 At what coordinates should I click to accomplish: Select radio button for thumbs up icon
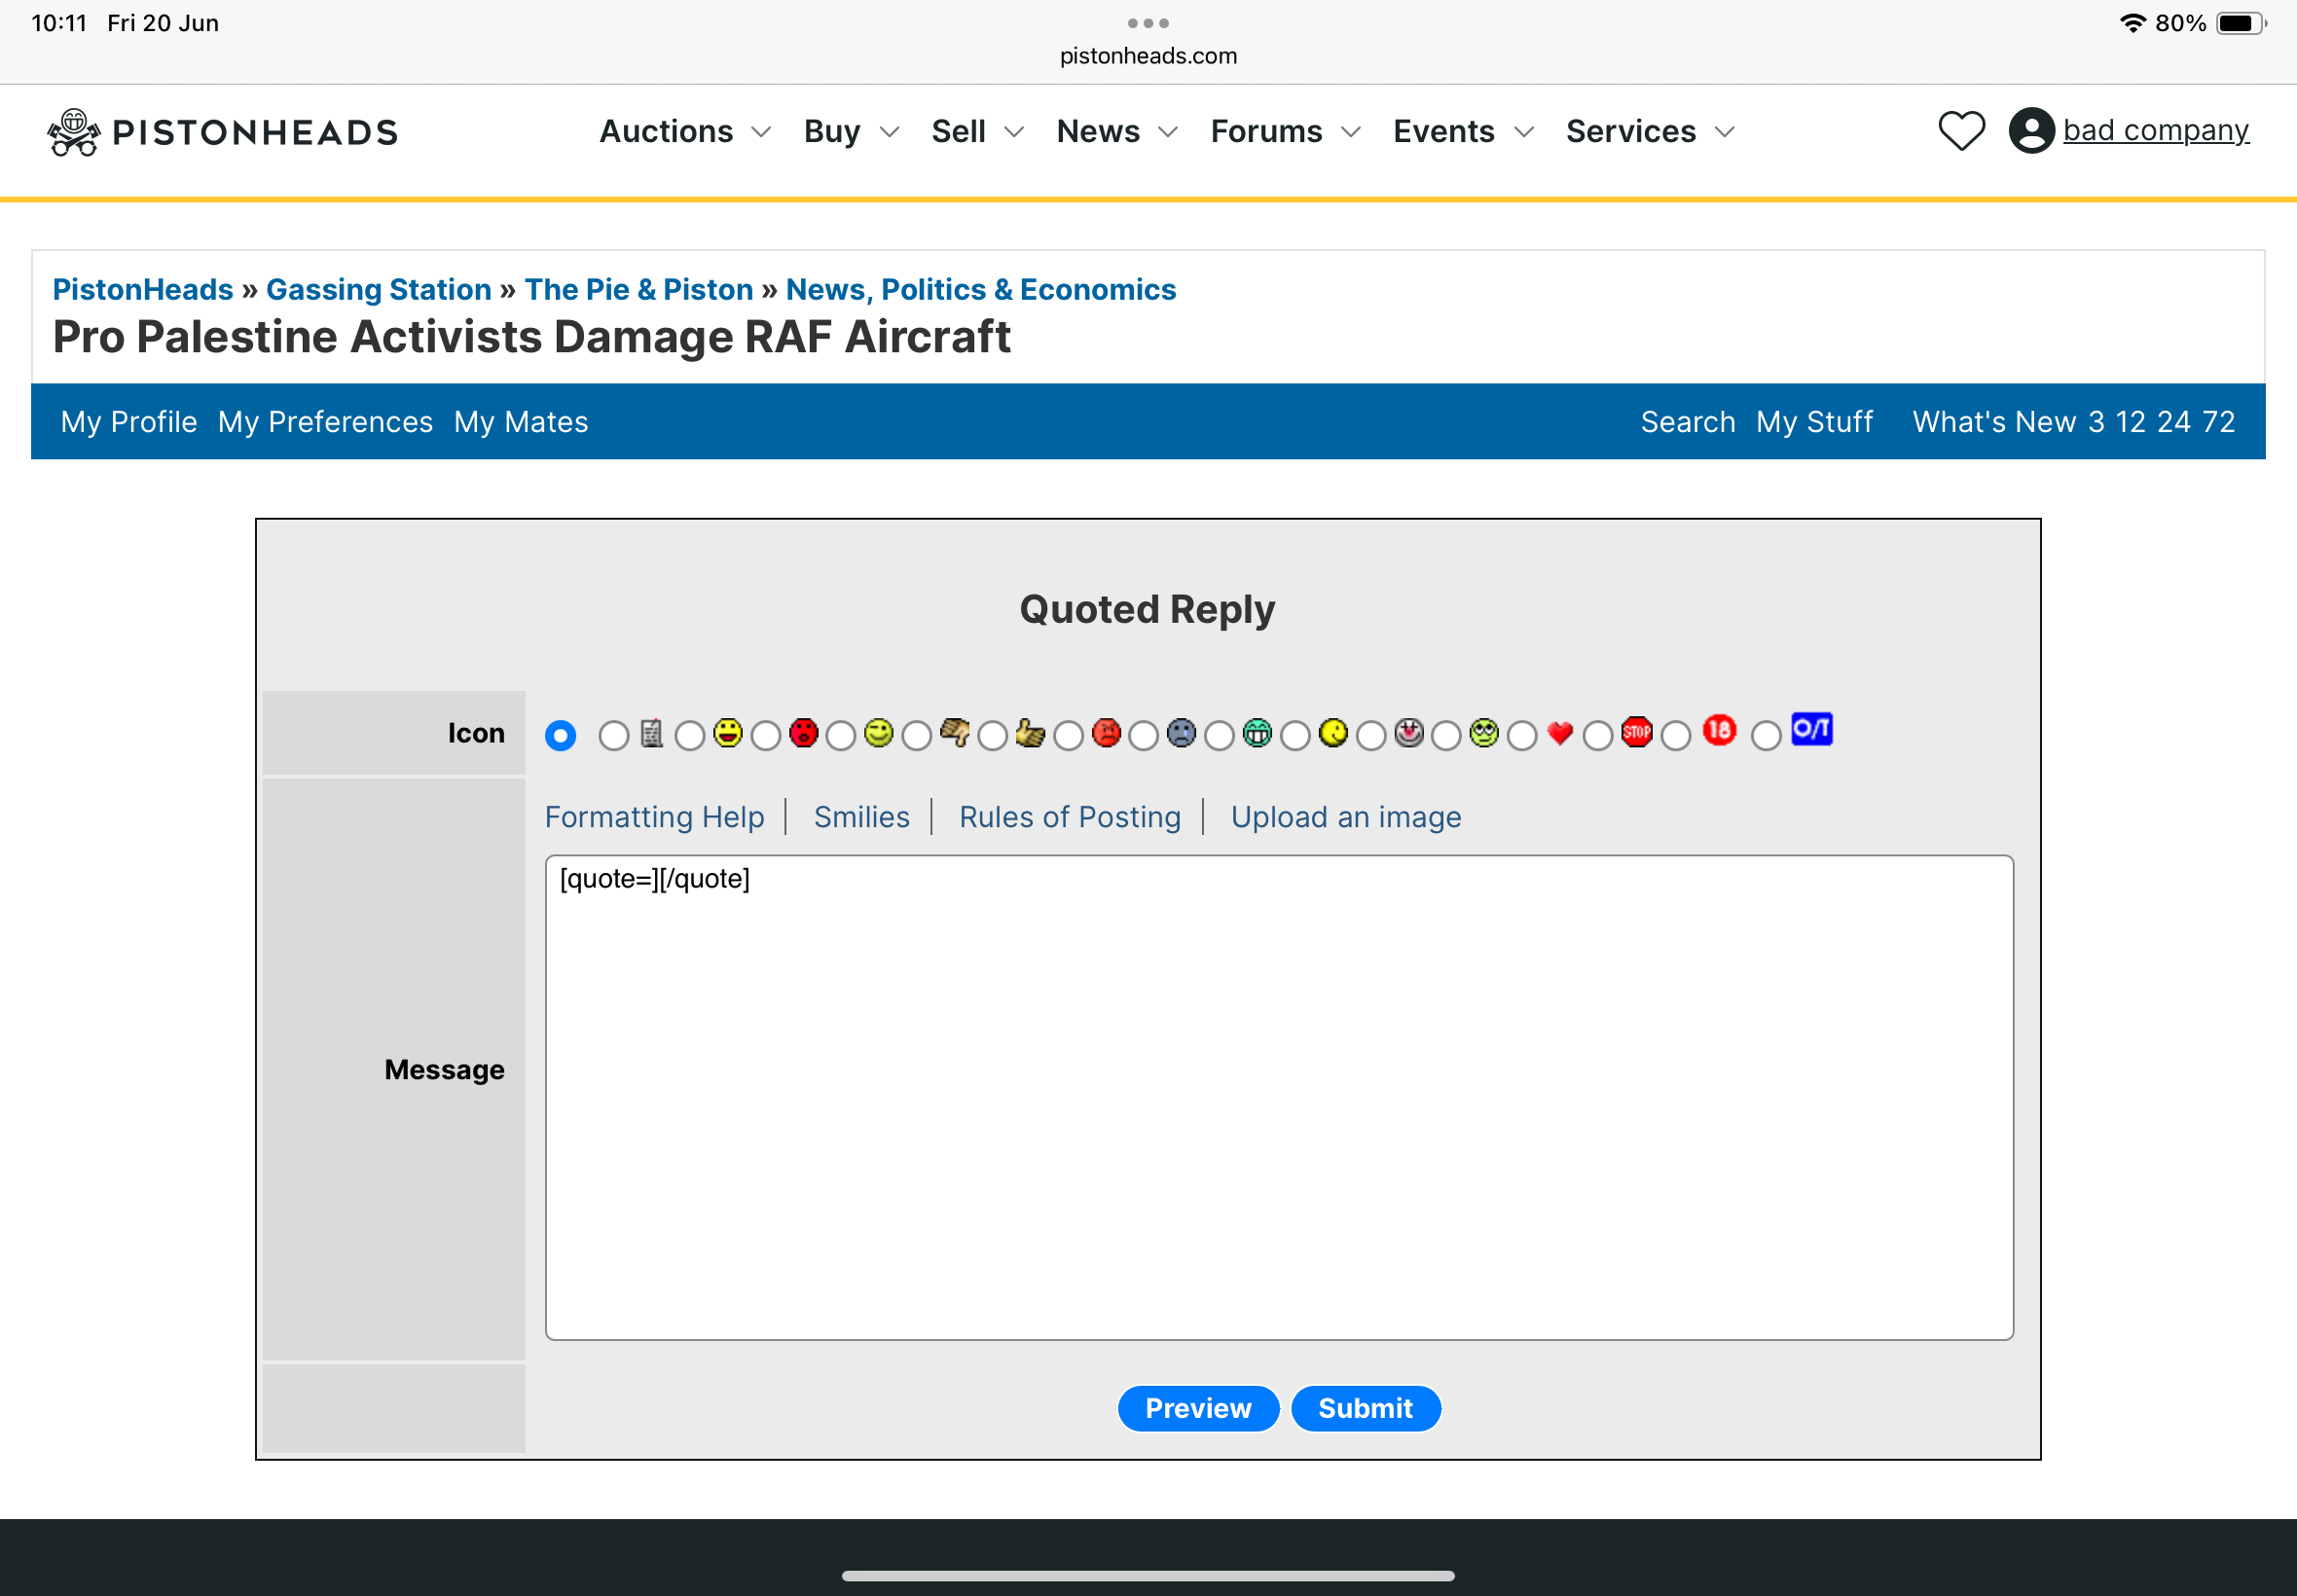992,737
